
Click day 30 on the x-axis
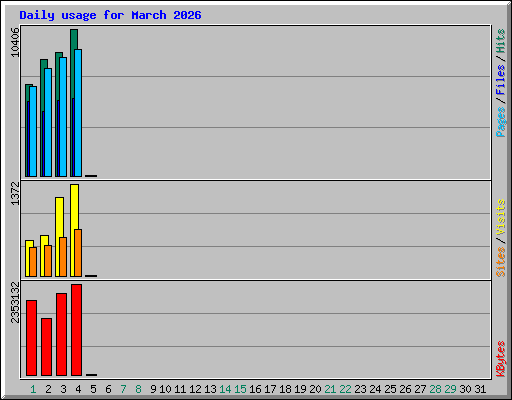465,389
